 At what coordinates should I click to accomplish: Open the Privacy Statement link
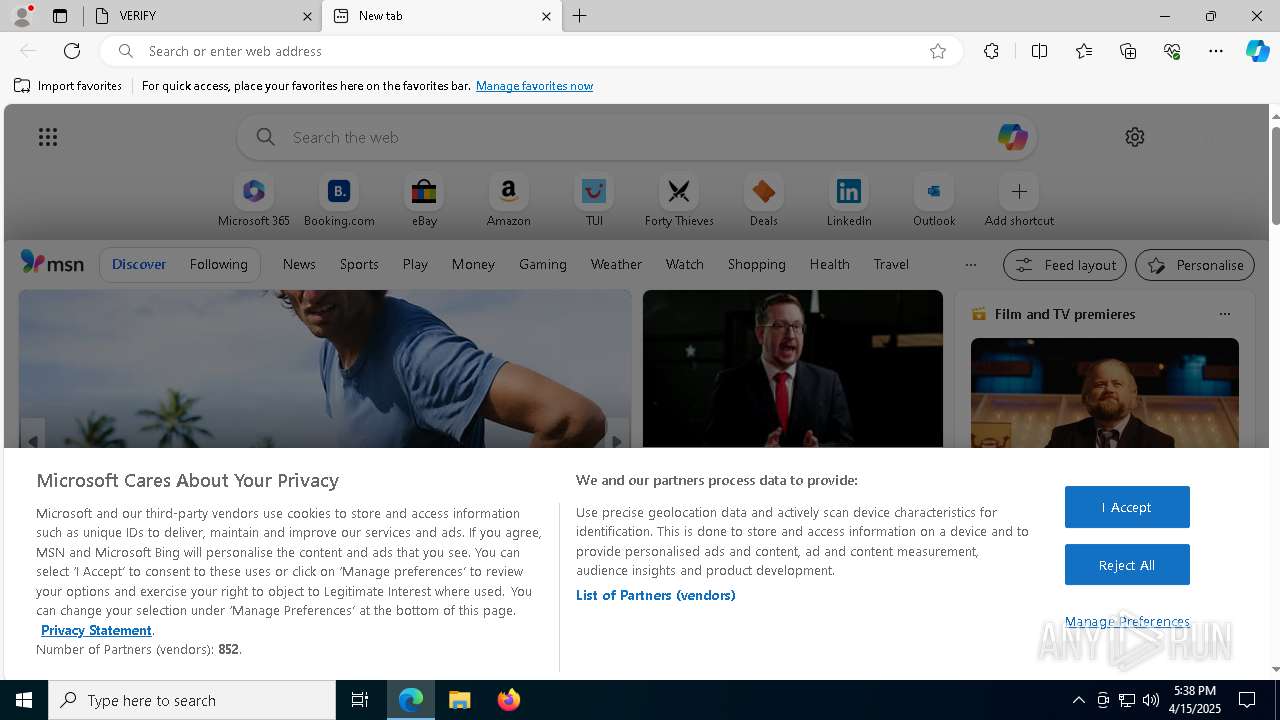pyautogui.click(x=96, y=630)
